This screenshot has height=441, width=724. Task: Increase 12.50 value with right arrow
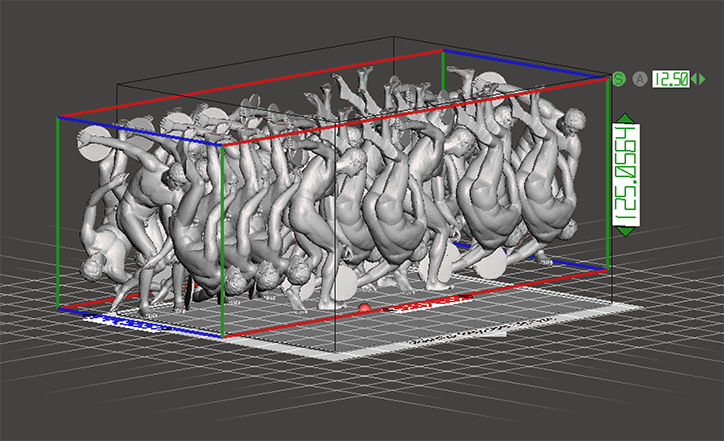(x=702, y=79)
